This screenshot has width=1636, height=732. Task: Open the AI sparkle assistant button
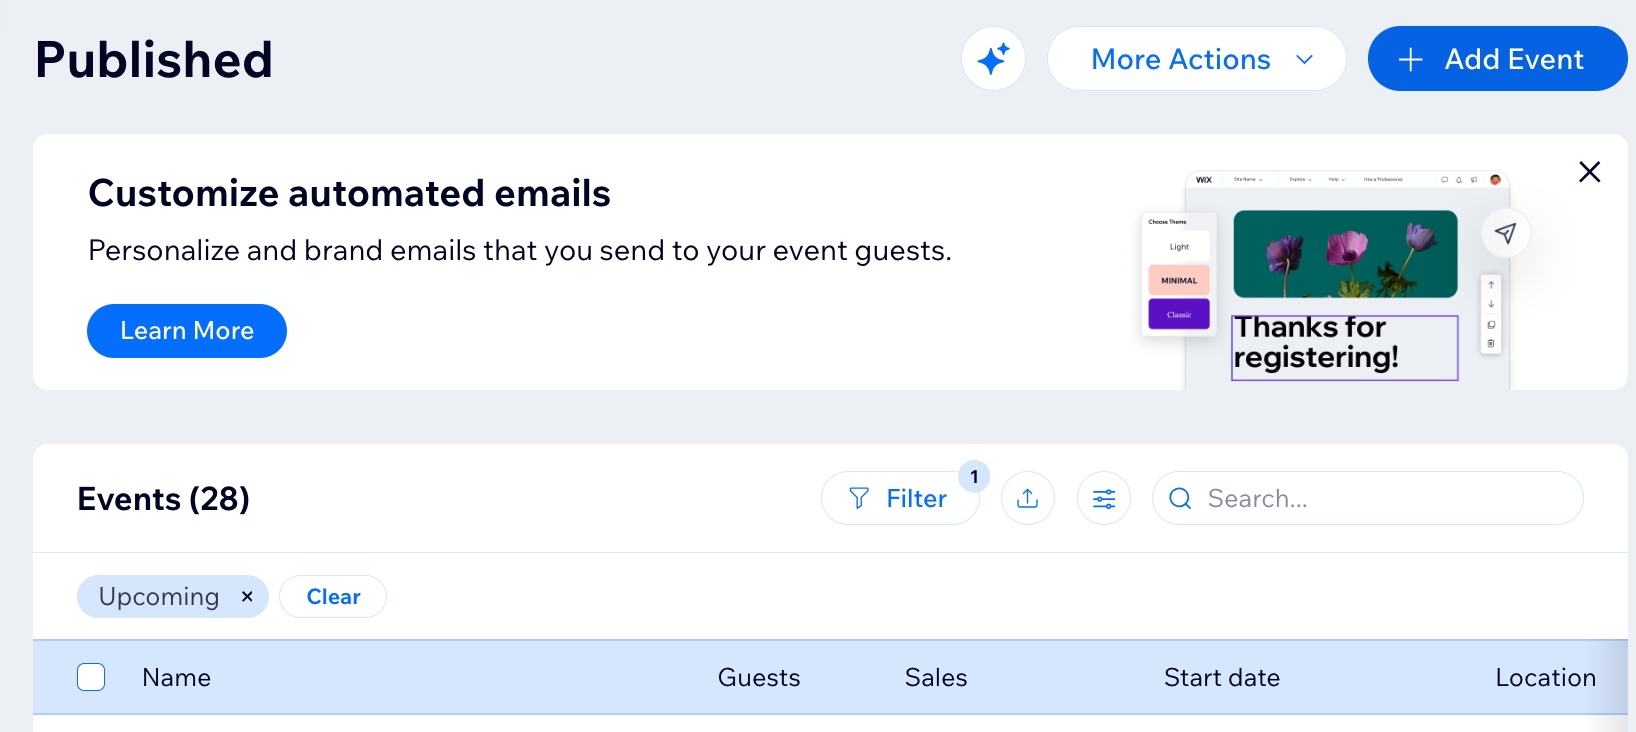pyautogui.click(x=993, y=59)
